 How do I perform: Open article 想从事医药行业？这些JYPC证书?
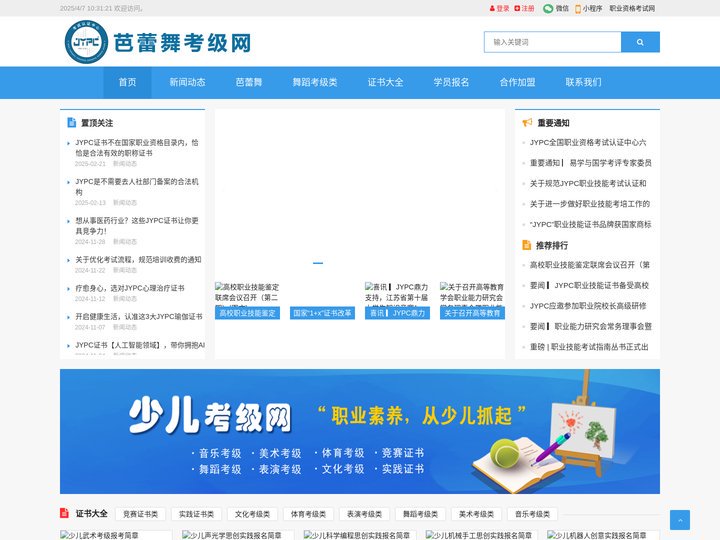tap(137, 225)
